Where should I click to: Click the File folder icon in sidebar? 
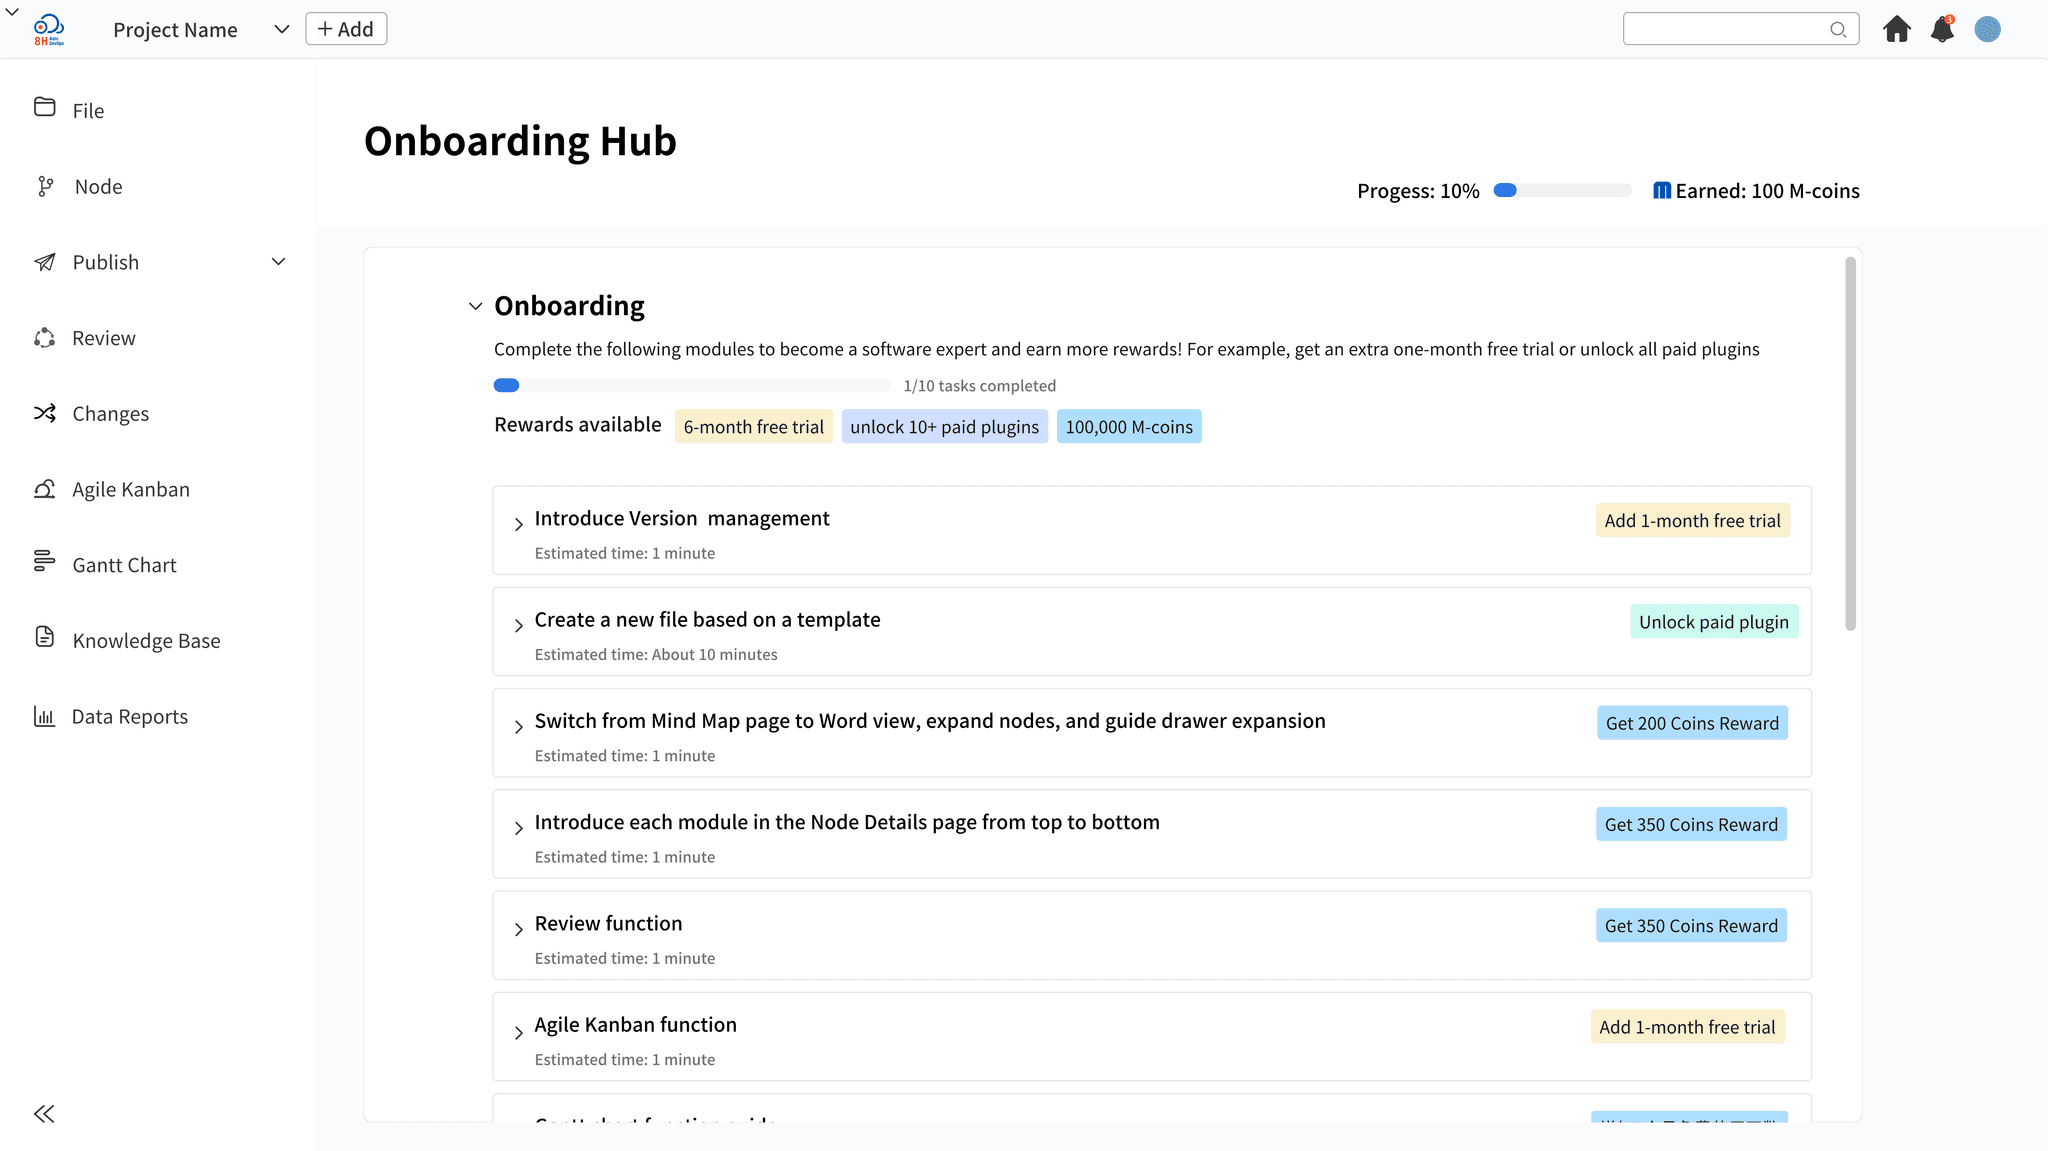pos(45,107)
